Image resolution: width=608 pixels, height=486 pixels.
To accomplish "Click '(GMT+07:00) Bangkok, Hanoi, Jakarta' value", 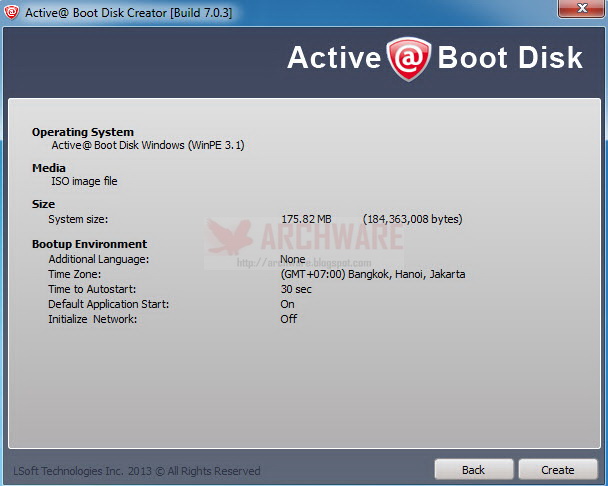I will click(373, 274).
